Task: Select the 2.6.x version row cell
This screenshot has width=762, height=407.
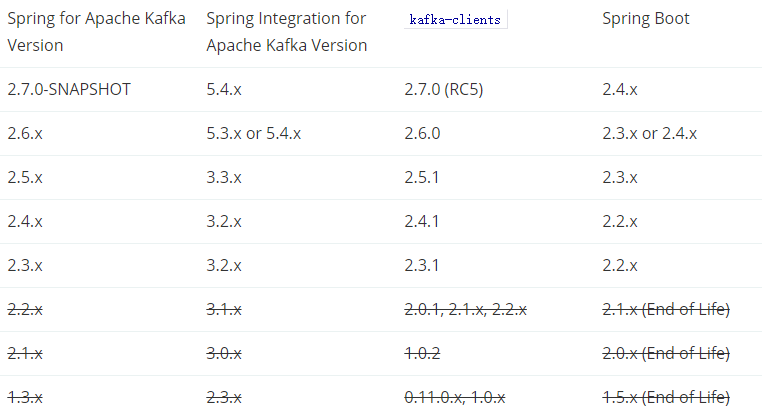Action: pyautogui.click(x=25, y=134)
